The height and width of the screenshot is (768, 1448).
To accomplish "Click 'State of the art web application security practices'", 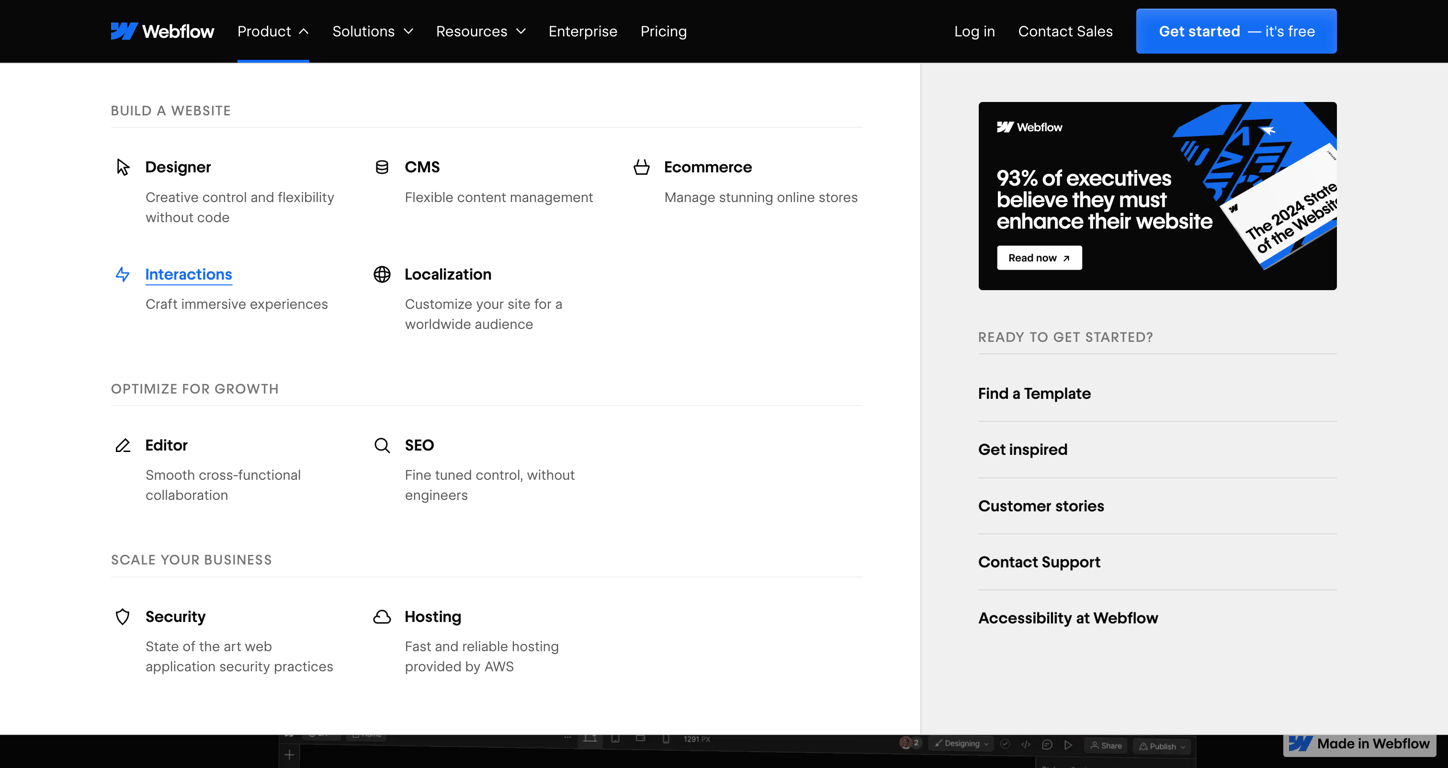I will pyautogui.click(x=239, y=657).
